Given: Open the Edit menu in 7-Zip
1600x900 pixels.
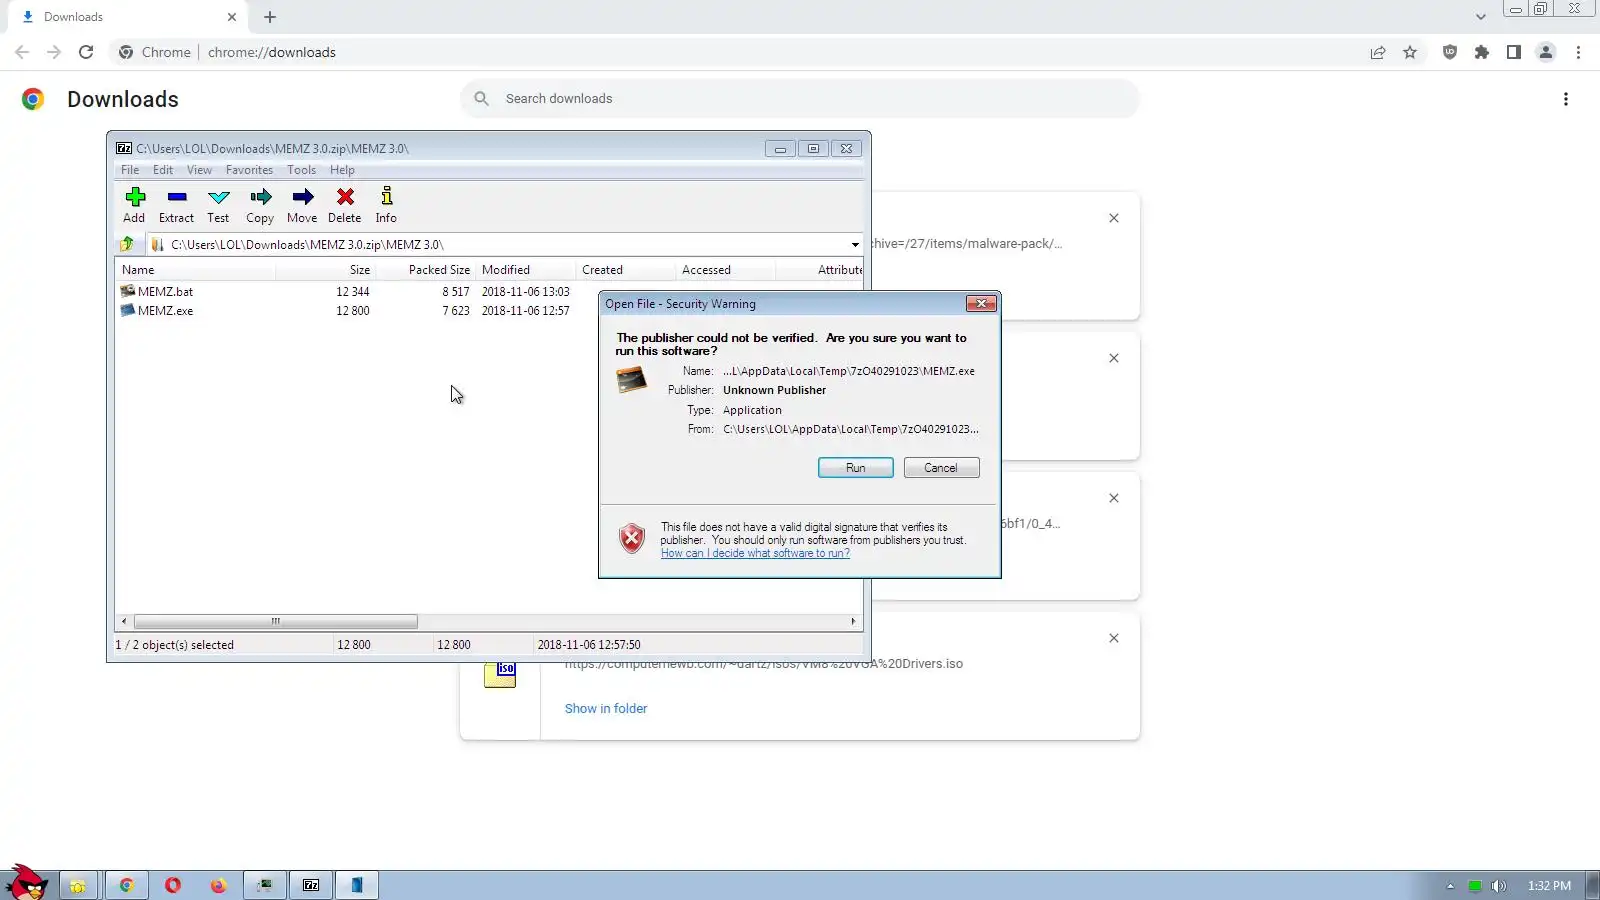Looking at the screenshot, I should click(x=163, y=170).
